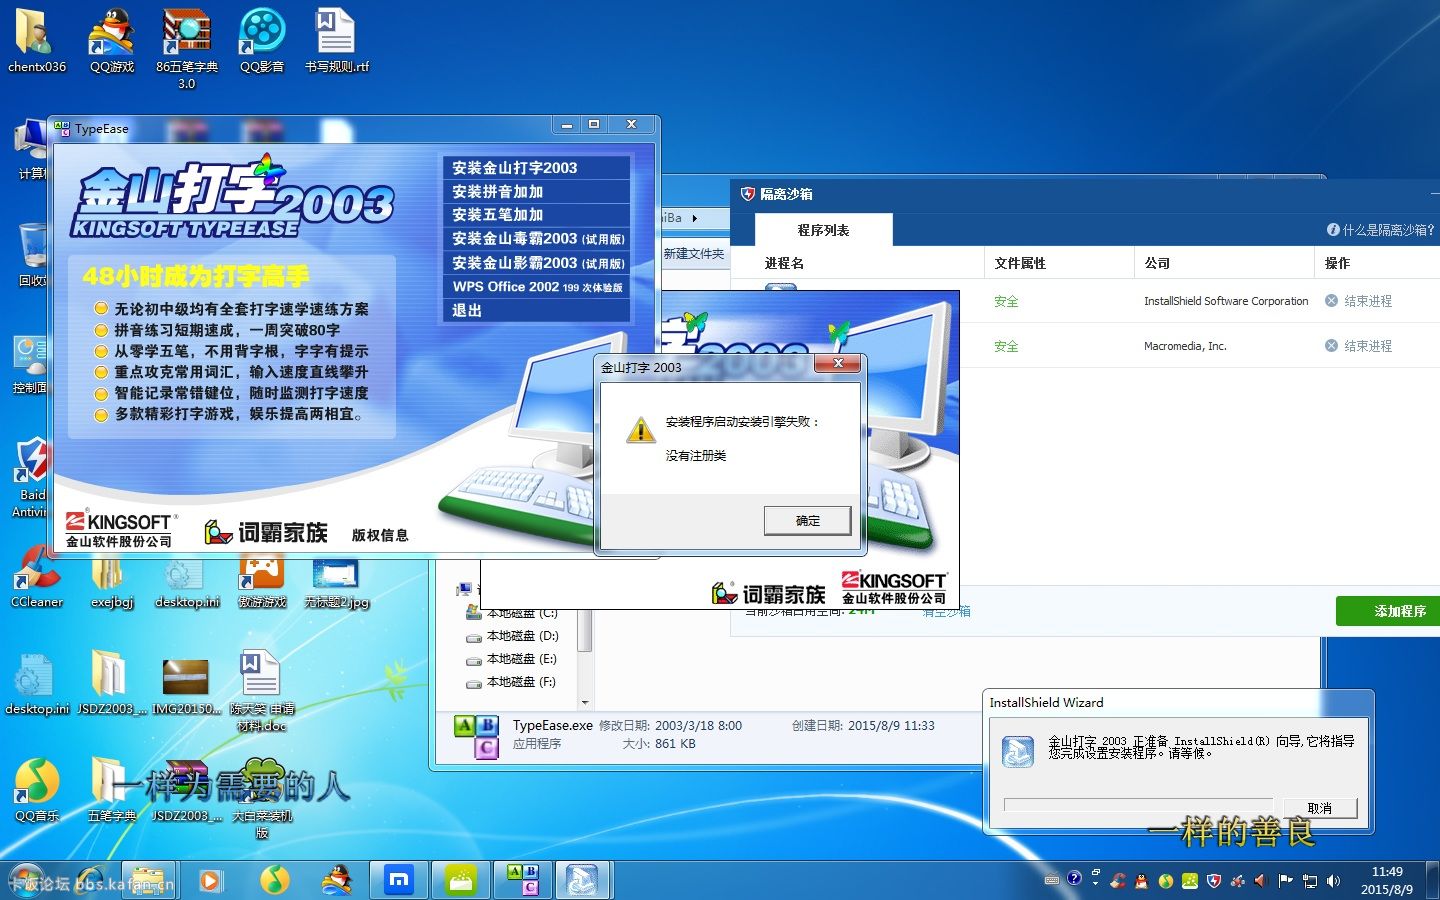Click 清空沙箱 link in sandbox window
Viewport: 1440px width, 900px height.
[946, 611]
